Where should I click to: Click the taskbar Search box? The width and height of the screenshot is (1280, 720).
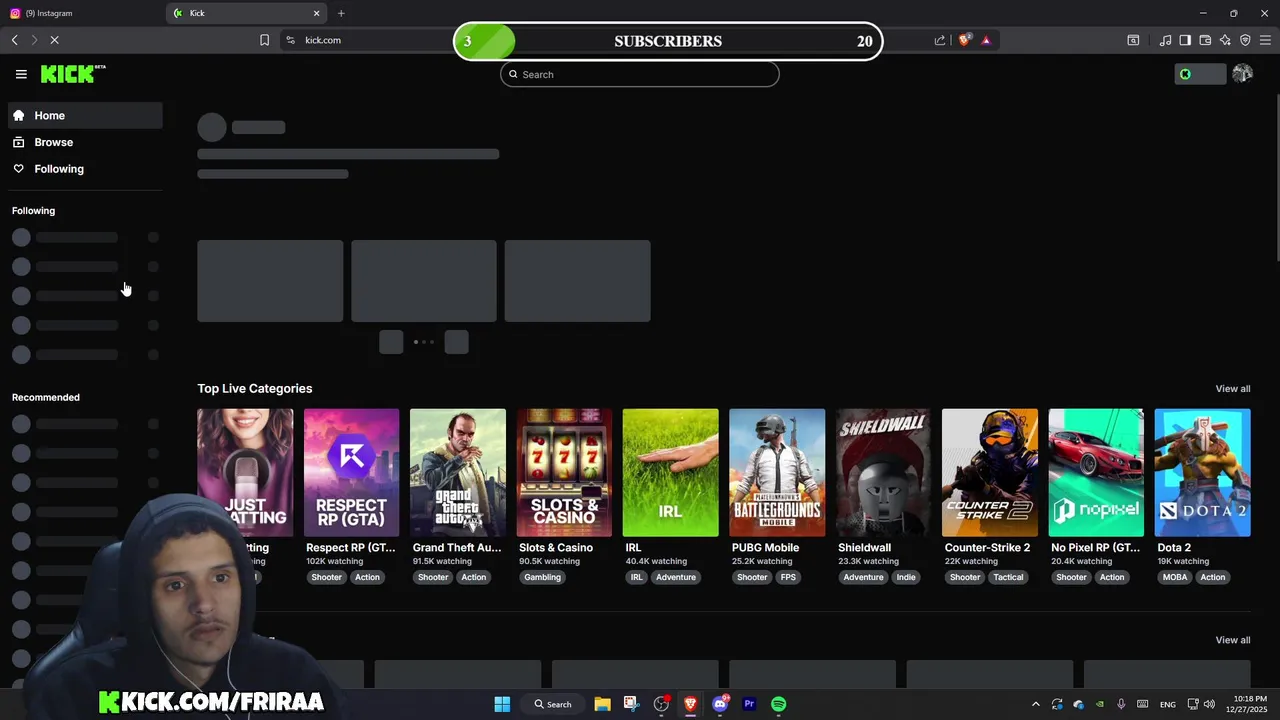553,704
